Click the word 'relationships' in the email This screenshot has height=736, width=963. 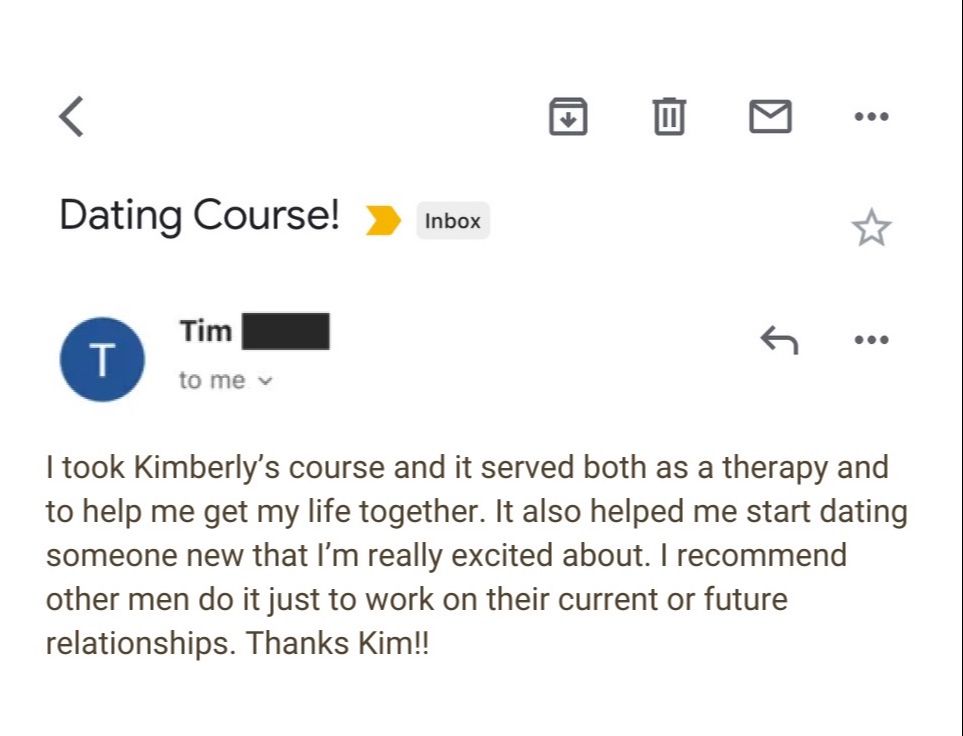point(137,643)
